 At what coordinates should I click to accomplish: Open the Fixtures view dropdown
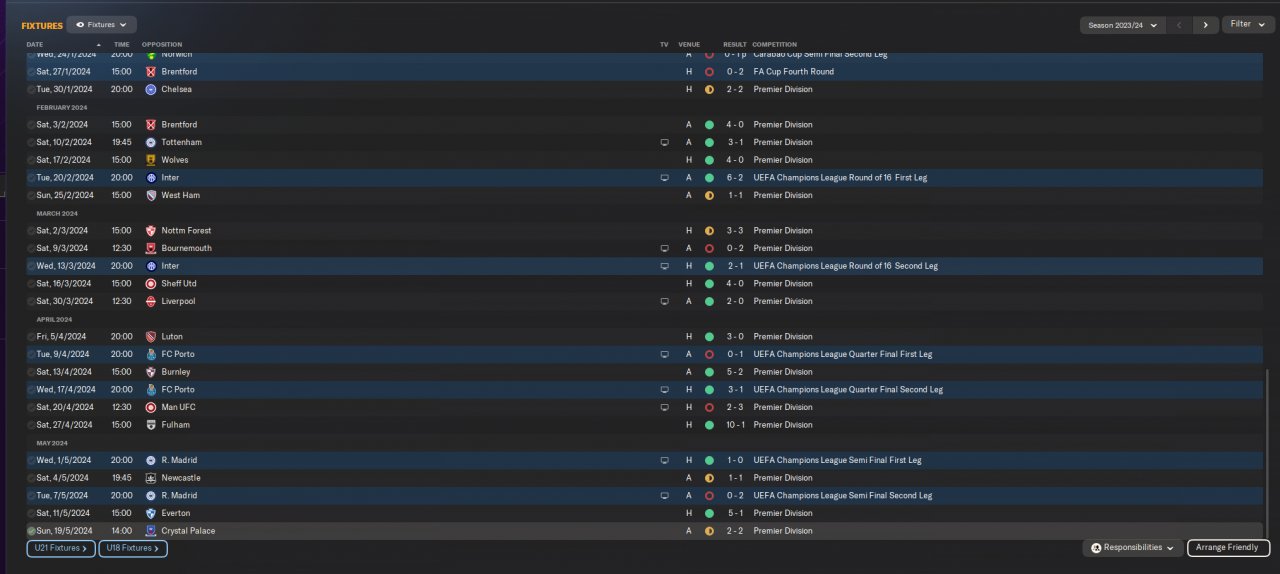[x=102, y=24]
